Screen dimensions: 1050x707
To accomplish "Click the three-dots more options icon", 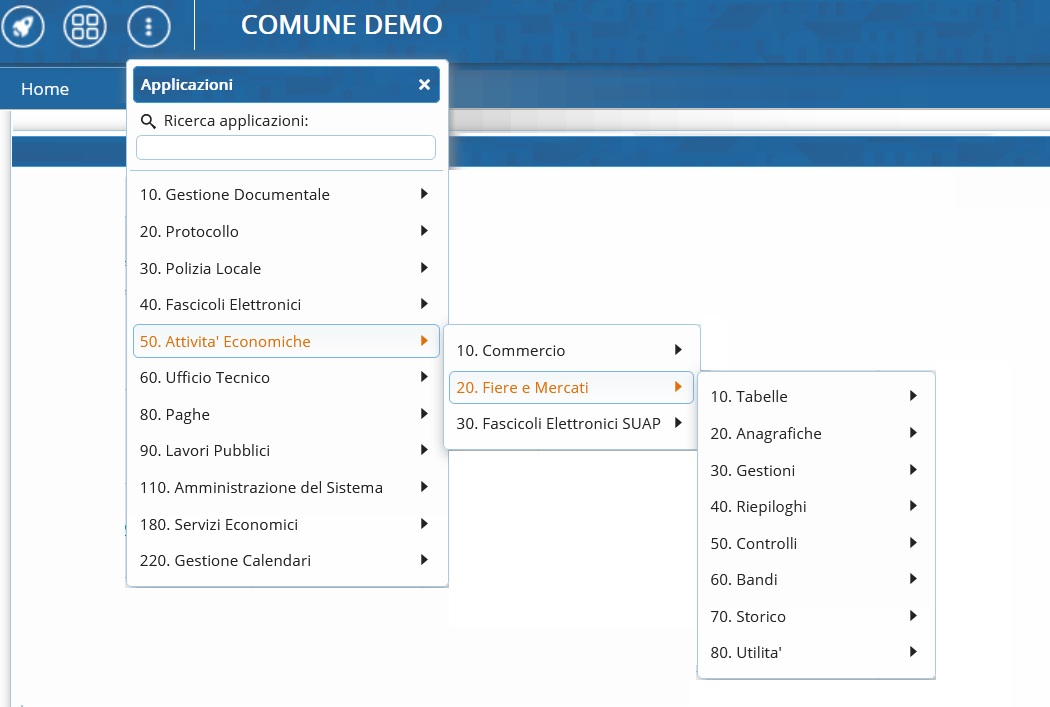I will click(x=149, y=26).
